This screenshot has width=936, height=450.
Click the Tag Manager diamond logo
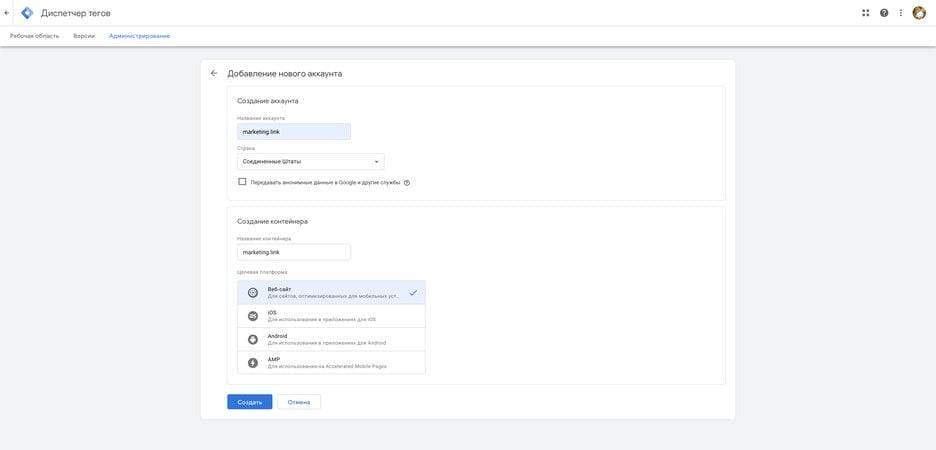(x=27, y=13)
